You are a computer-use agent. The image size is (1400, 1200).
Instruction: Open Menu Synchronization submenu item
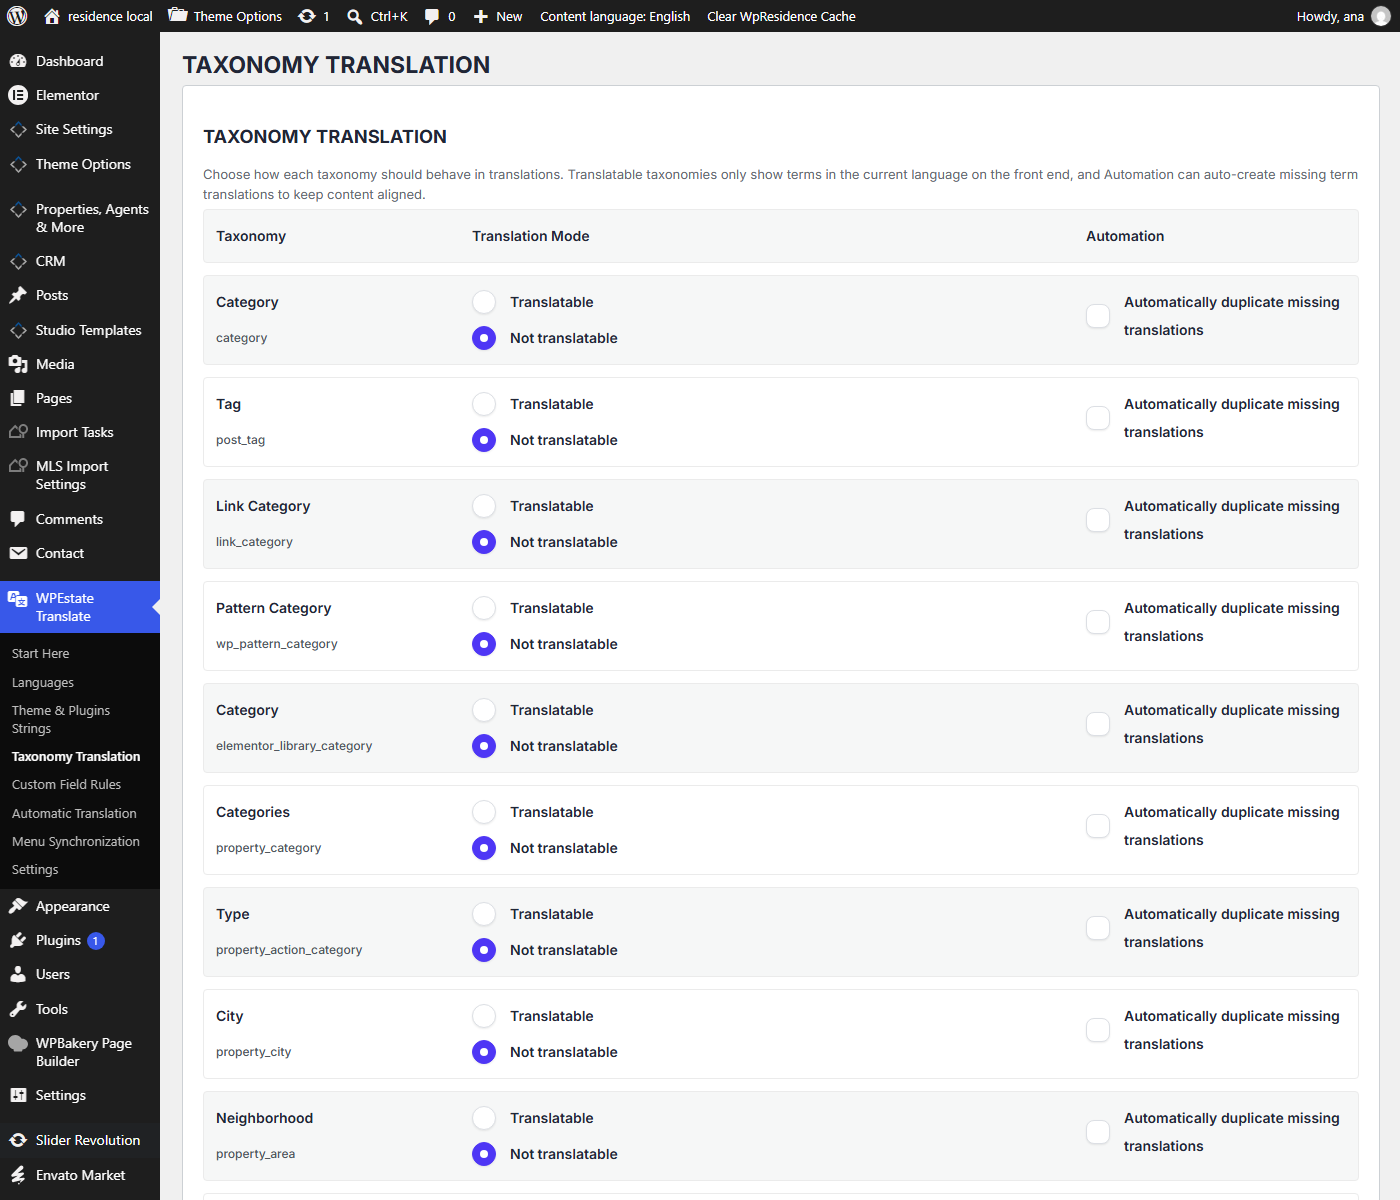[x=76, y=841]
